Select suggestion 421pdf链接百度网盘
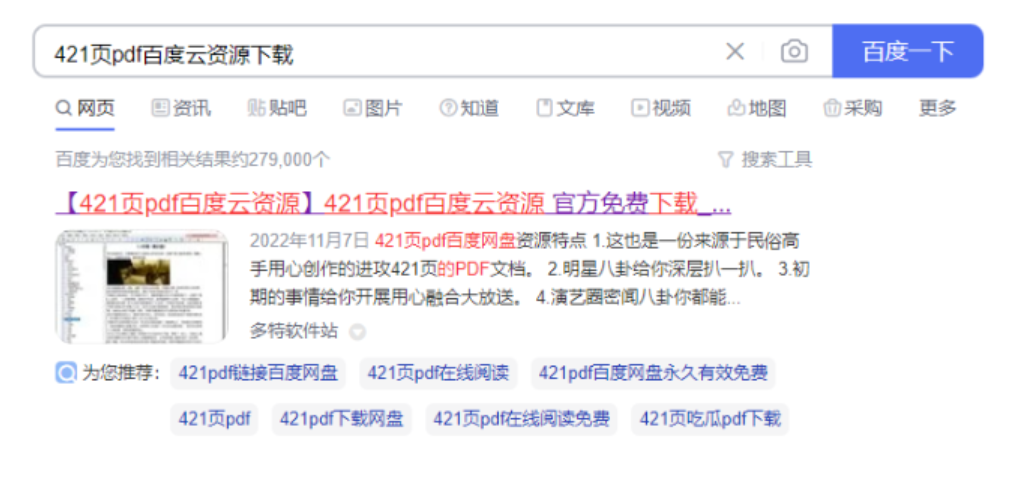Image resolution: width=1009 pixels, height=491 pixels. point(258,373)
